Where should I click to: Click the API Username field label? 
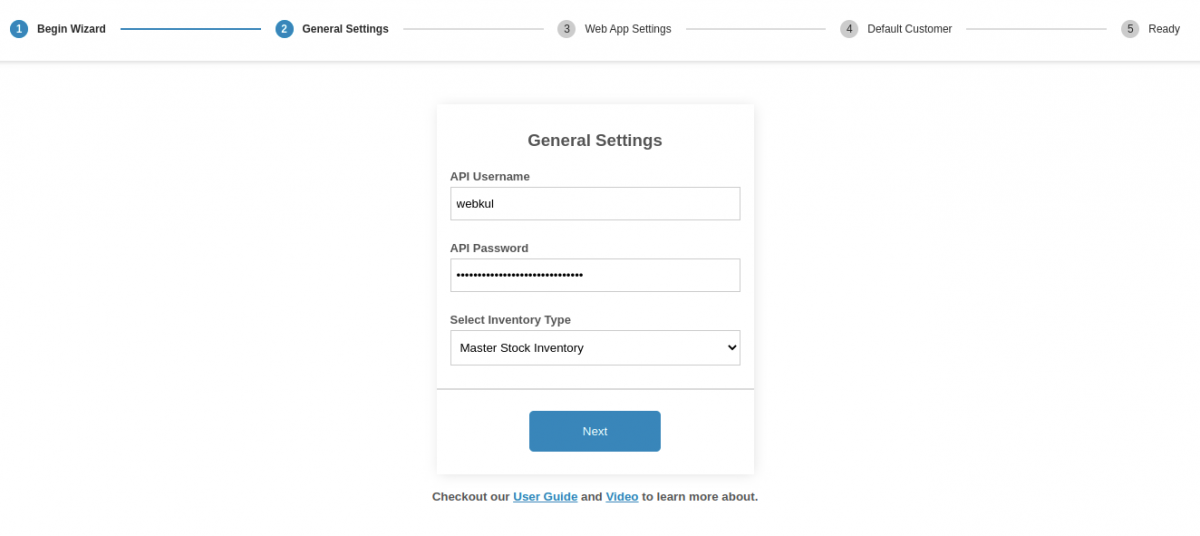click(490, 177)
